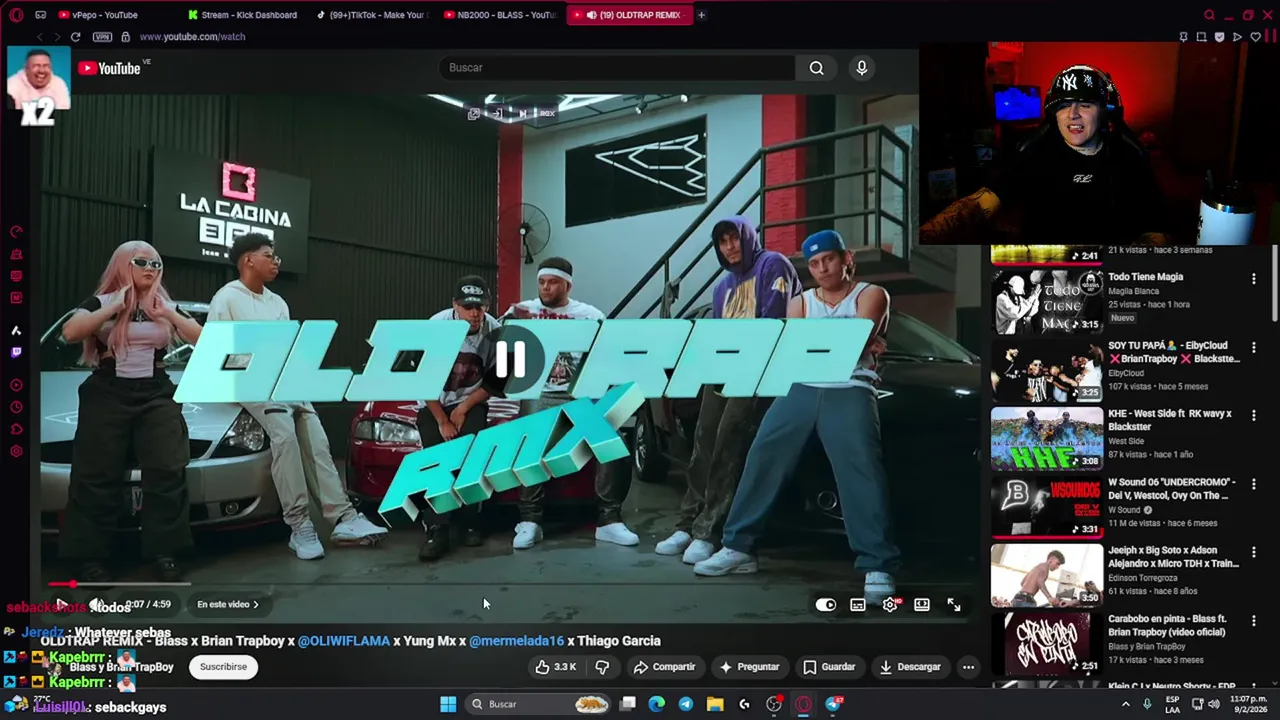Open the workspaces icon beside the Opera logo
Viewport: 1280px width, 720px height.
point(40,15)
